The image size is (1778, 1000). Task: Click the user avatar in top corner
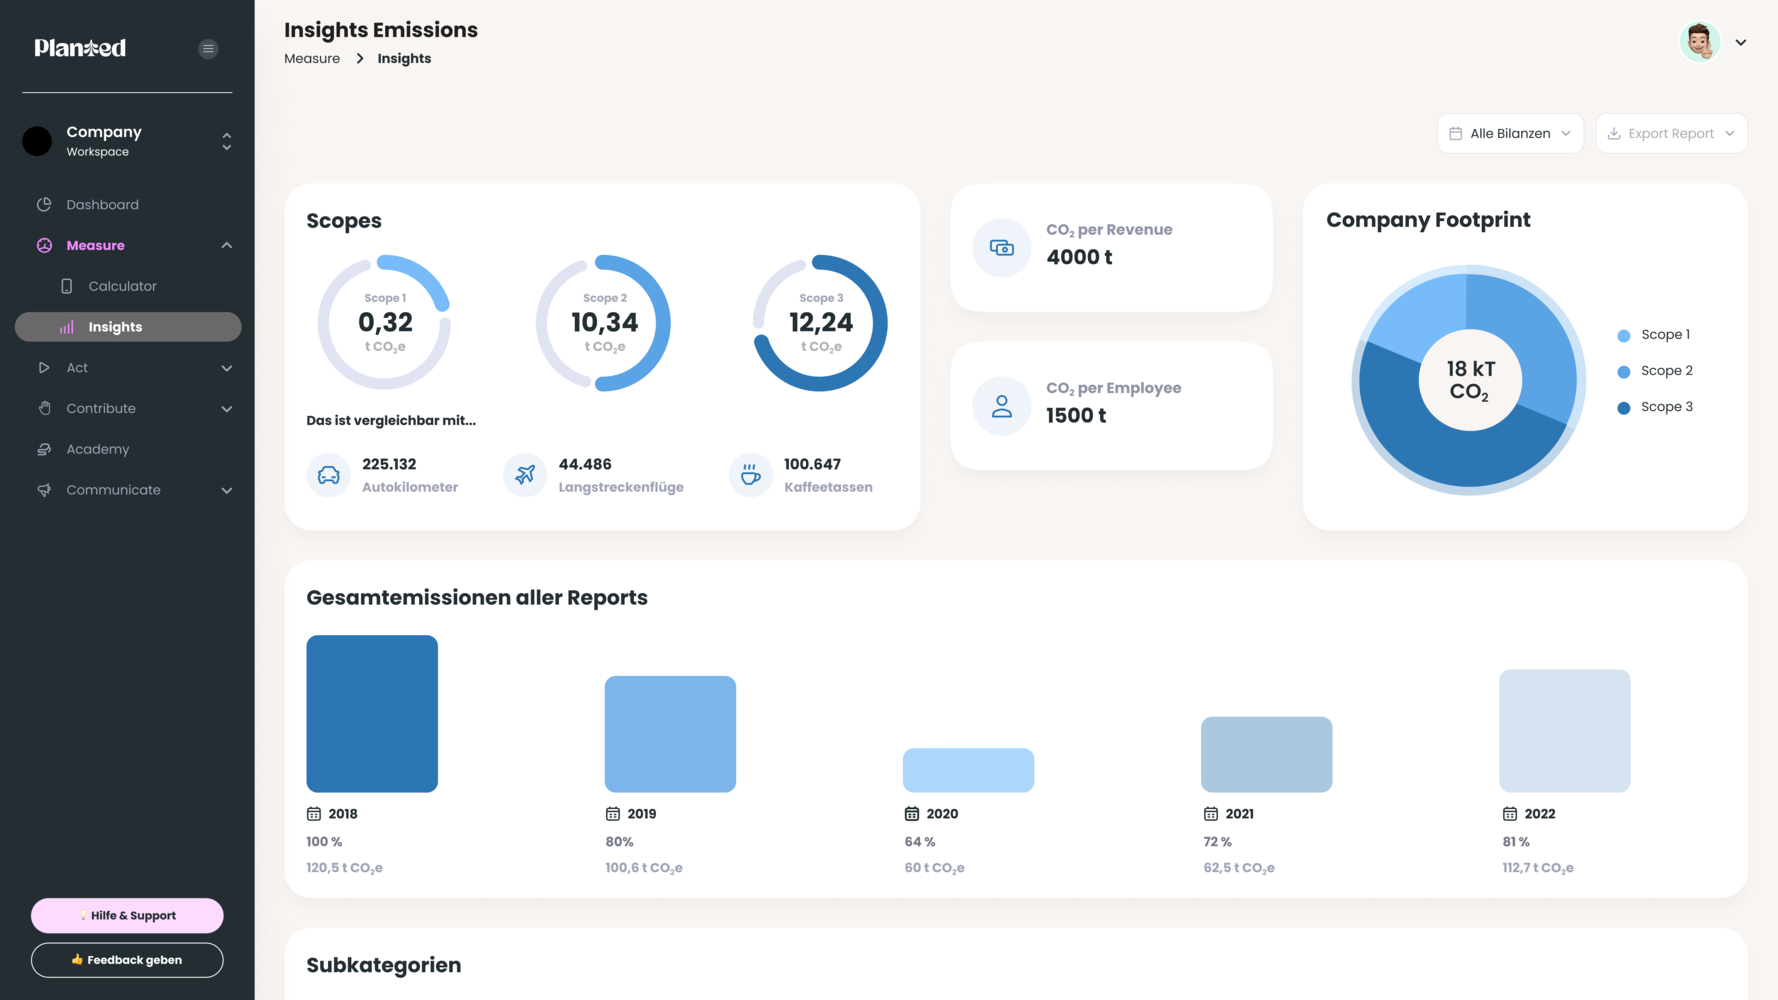point(1699,42)
